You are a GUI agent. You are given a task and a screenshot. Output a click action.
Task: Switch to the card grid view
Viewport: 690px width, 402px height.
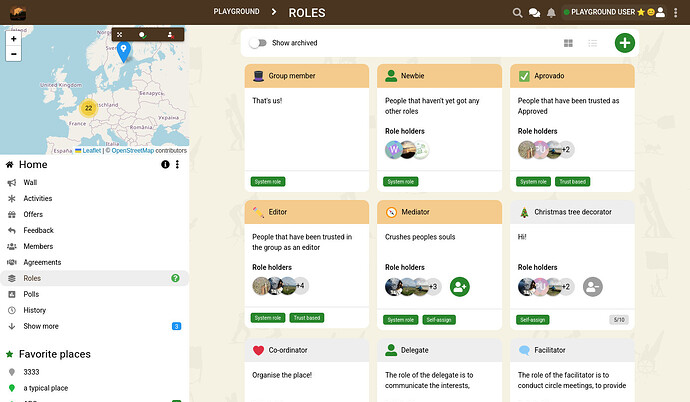pos(568,43)
